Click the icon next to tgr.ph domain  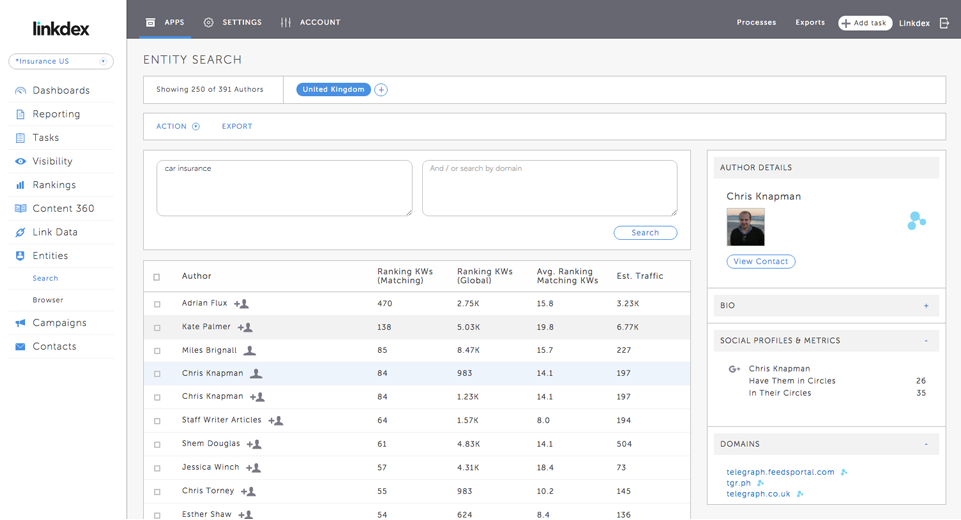tap(761, 483)
